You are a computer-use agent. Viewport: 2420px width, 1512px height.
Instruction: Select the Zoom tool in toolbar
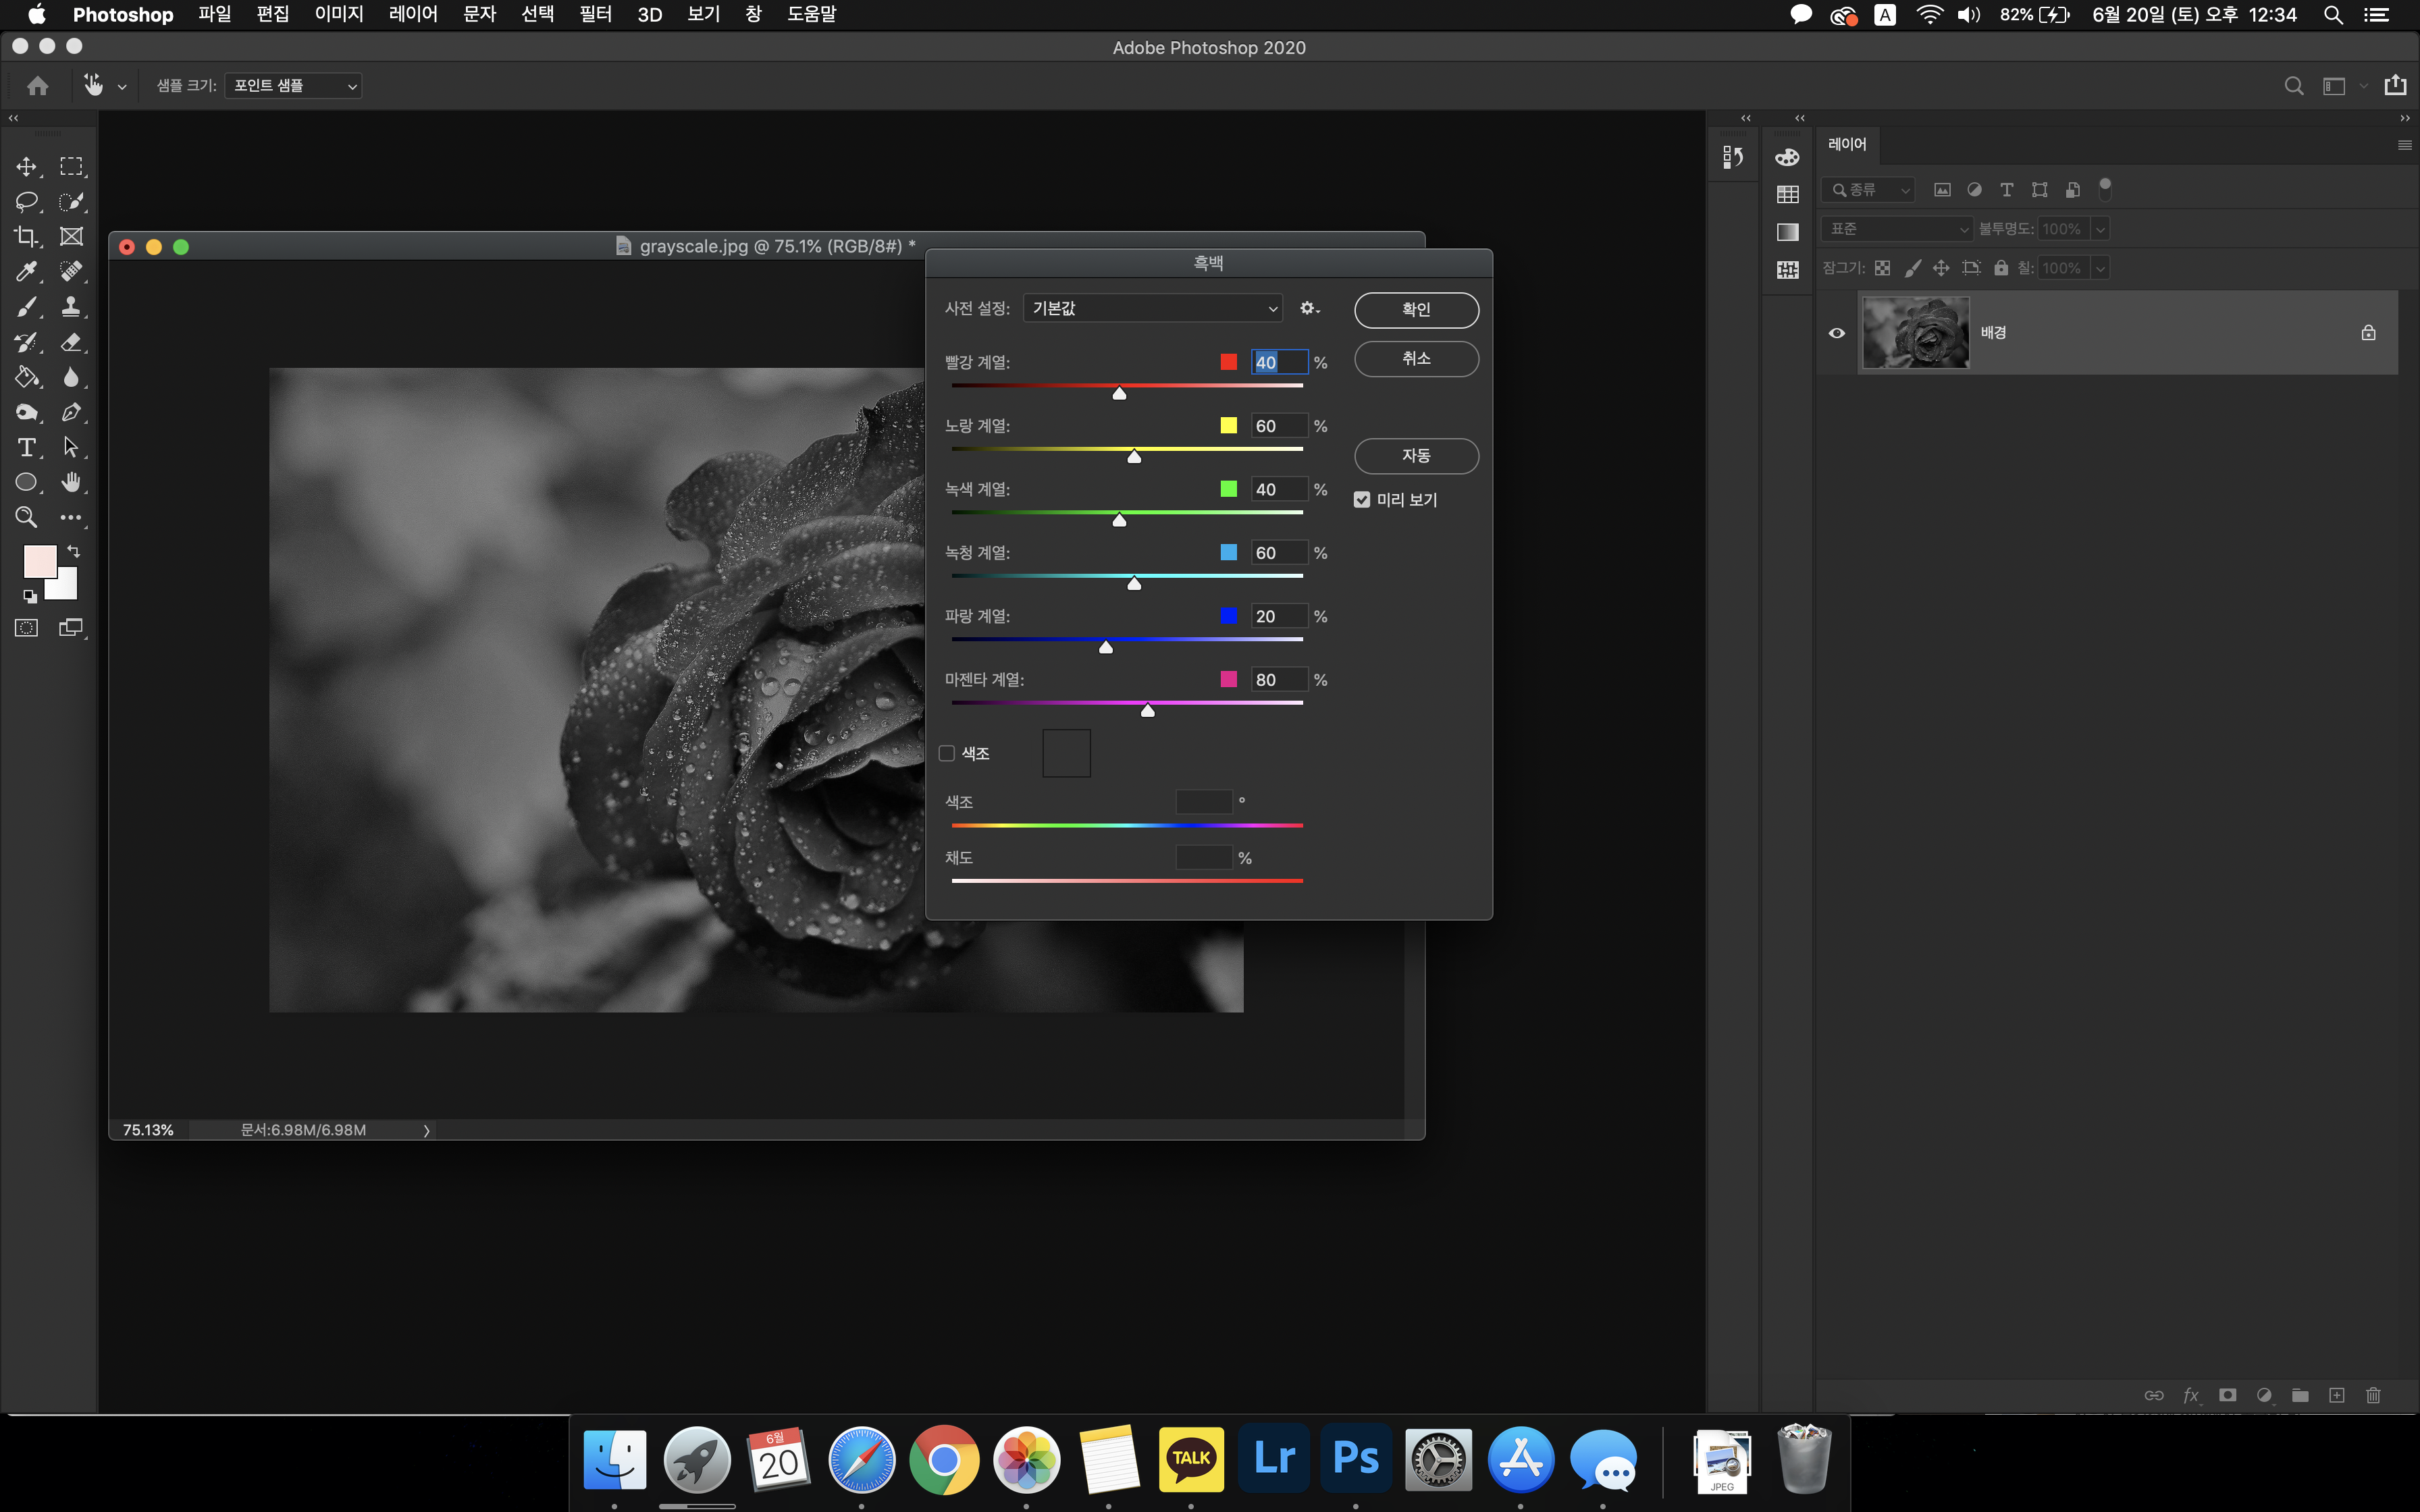[26, 517]
